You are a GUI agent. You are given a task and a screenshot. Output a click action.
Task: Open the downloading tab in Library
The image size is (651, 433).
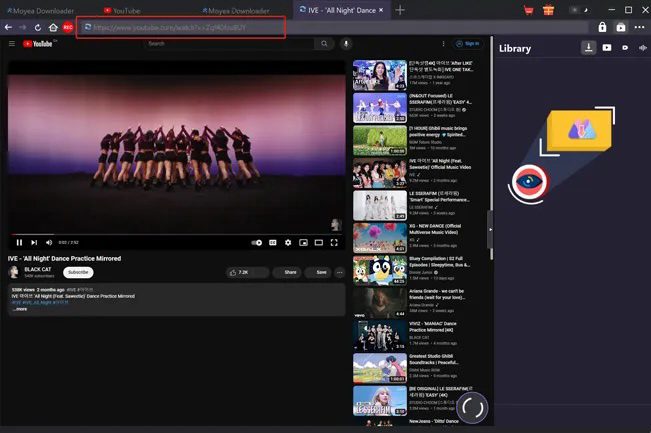pyautogui.click(x=589, y=47)
